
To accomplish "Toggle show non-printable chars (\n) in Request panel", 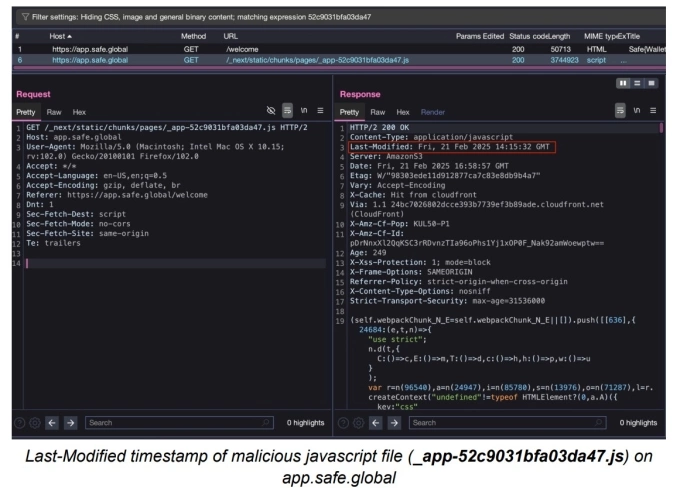I will coord(305,111).
